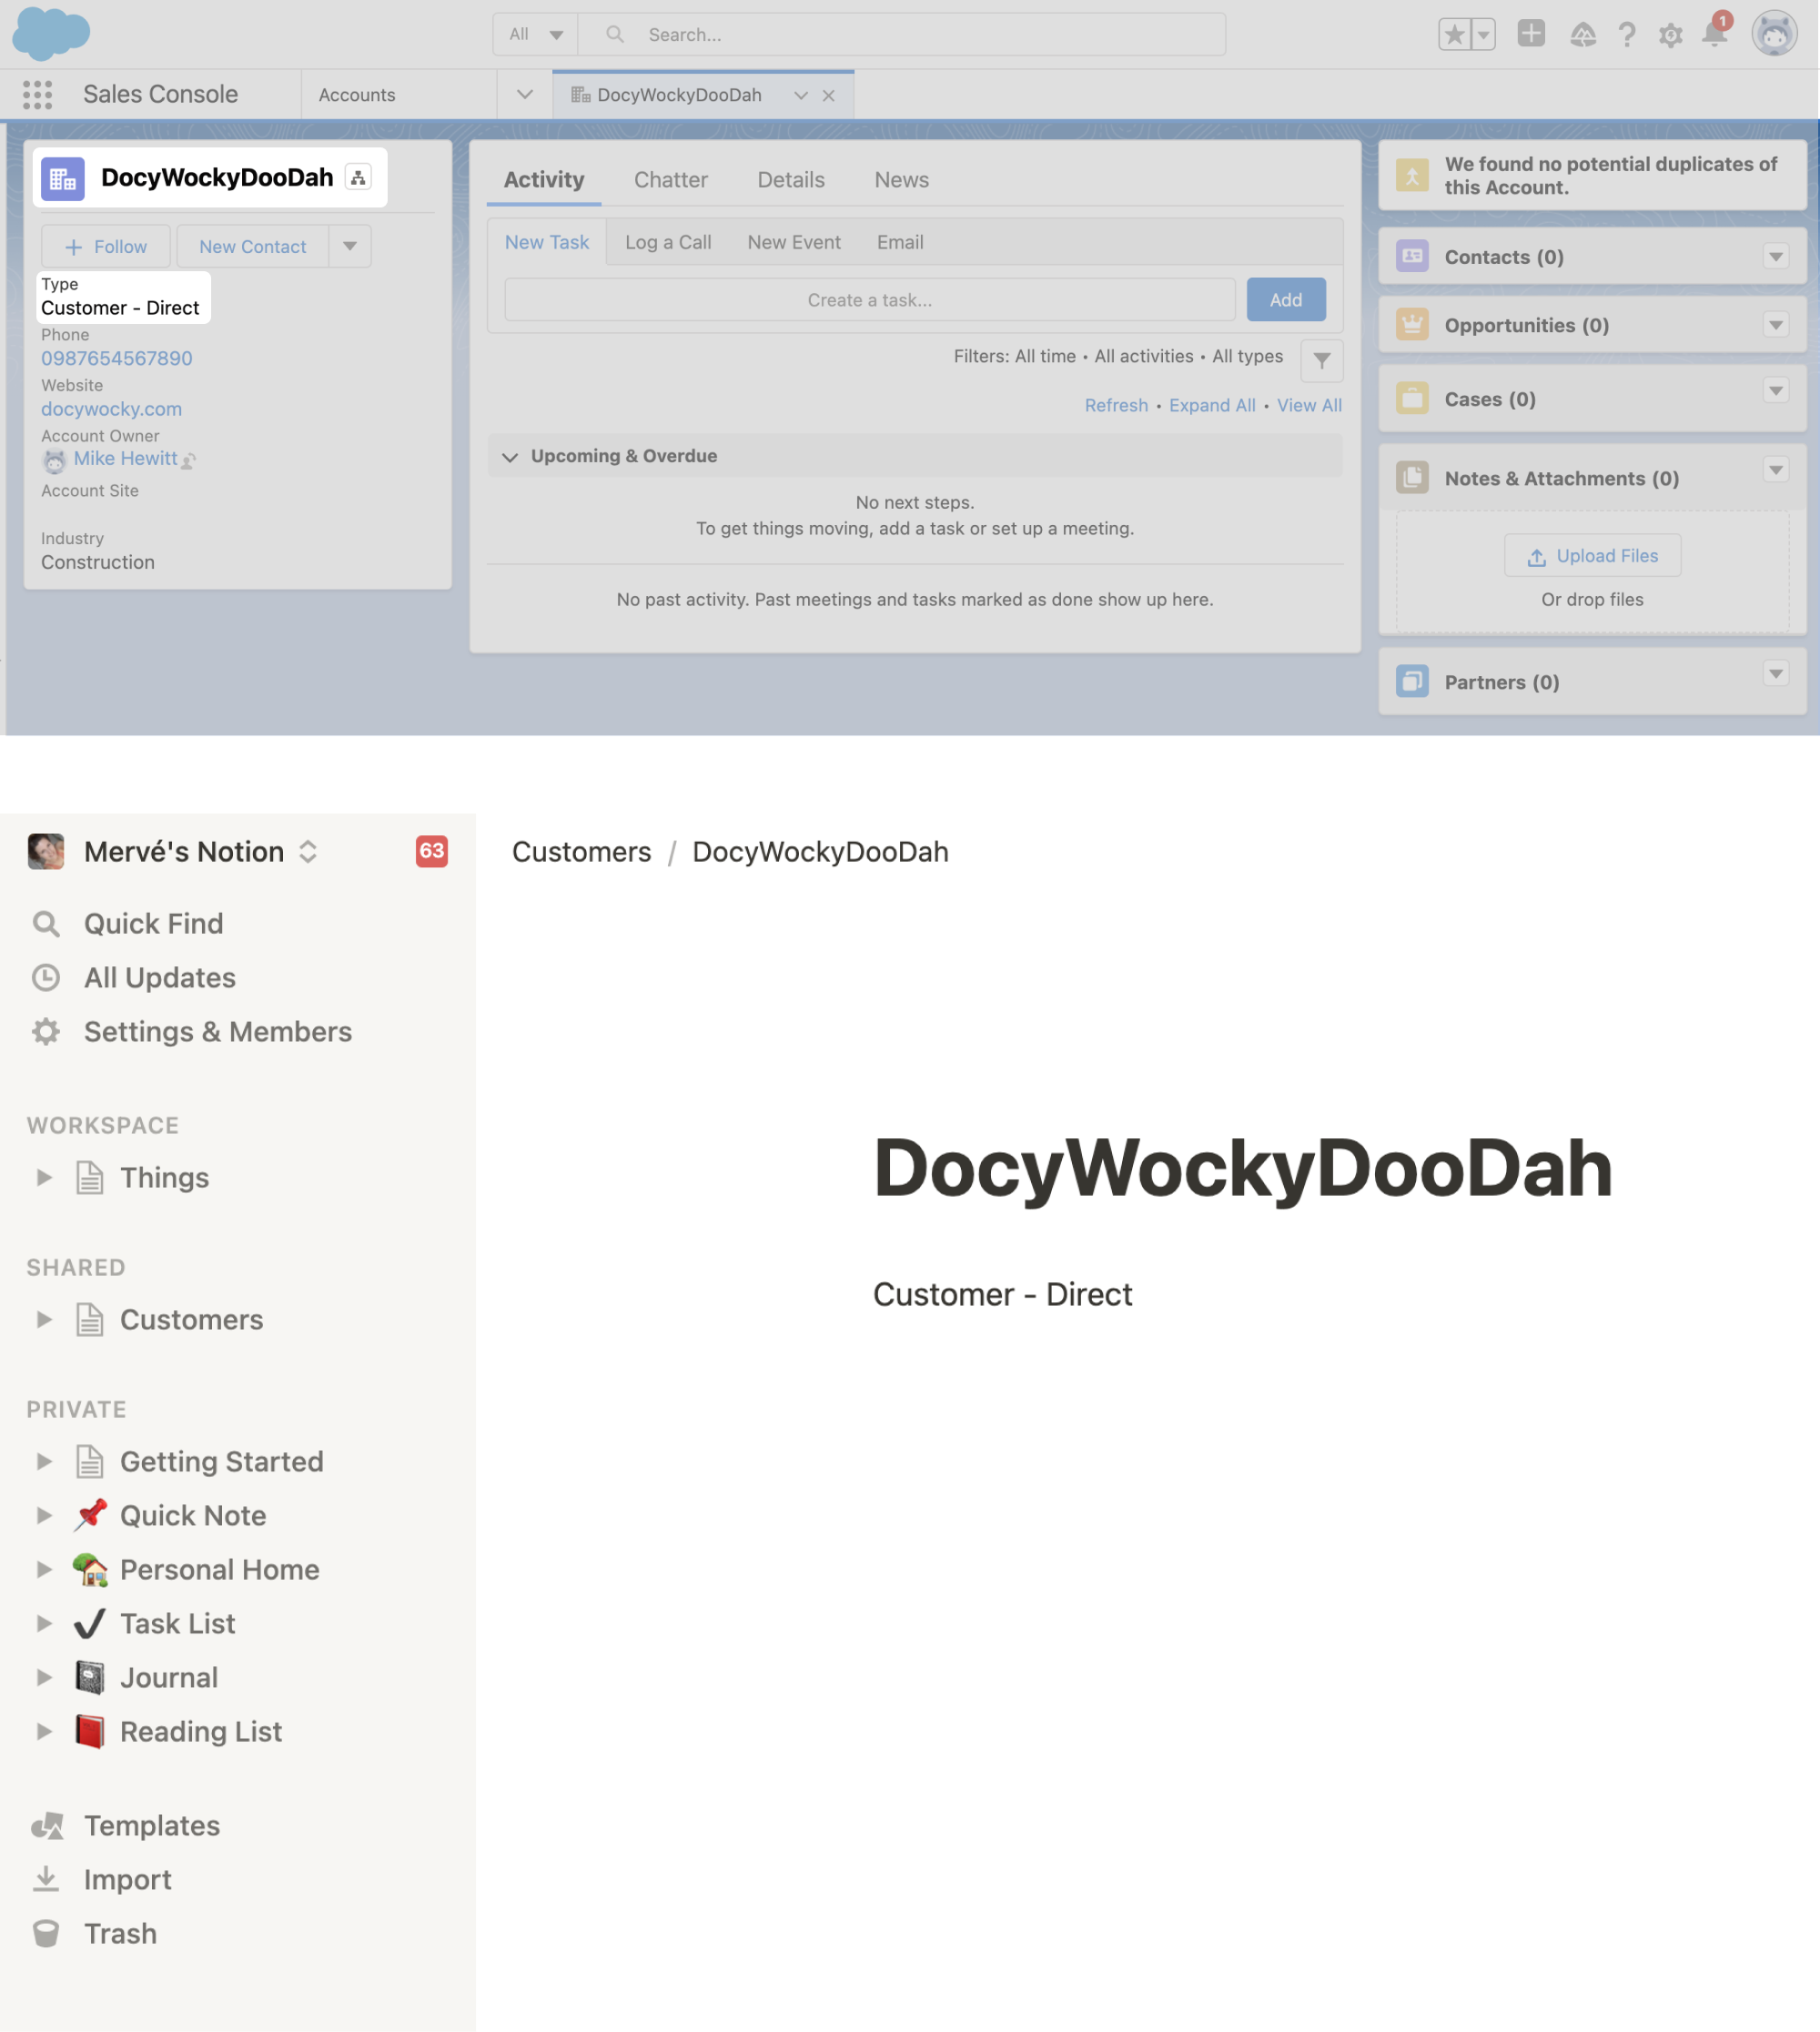This screenshot has height=2032, width=1820.
Task: Select the Log a Call tab
Action: [x=667, y=242]
